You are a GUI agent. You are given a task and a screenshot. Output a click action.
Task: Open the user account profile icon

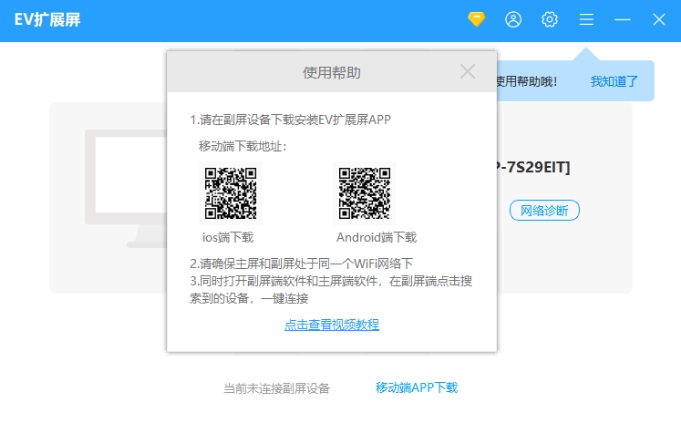pyautogui.click(x=513, y=20)
